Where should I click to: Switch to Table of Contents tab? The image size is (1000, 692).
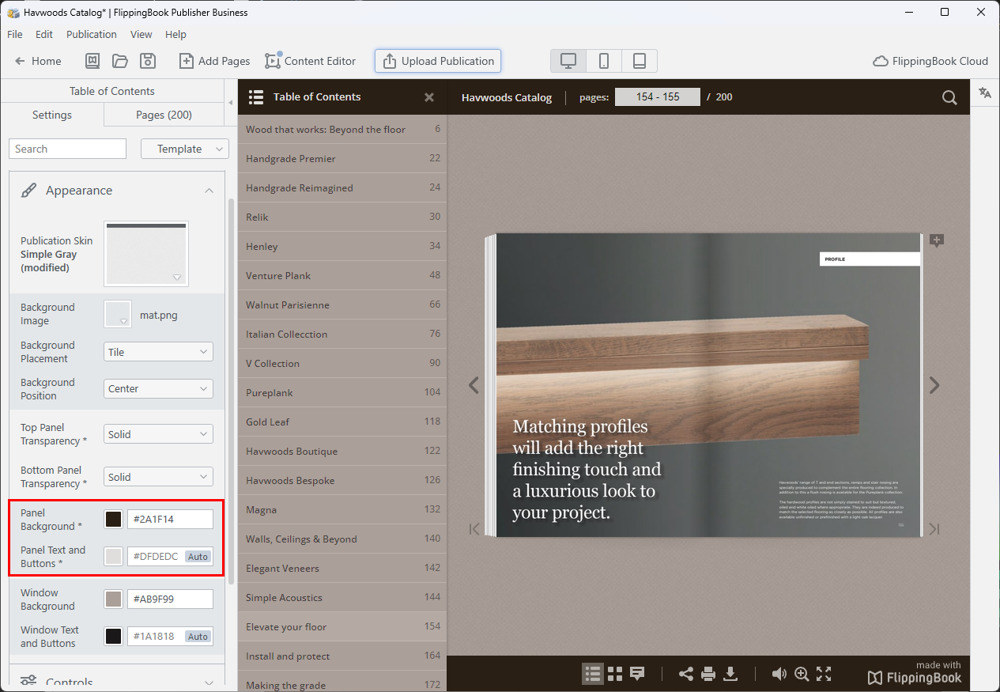tap(112, 91)
